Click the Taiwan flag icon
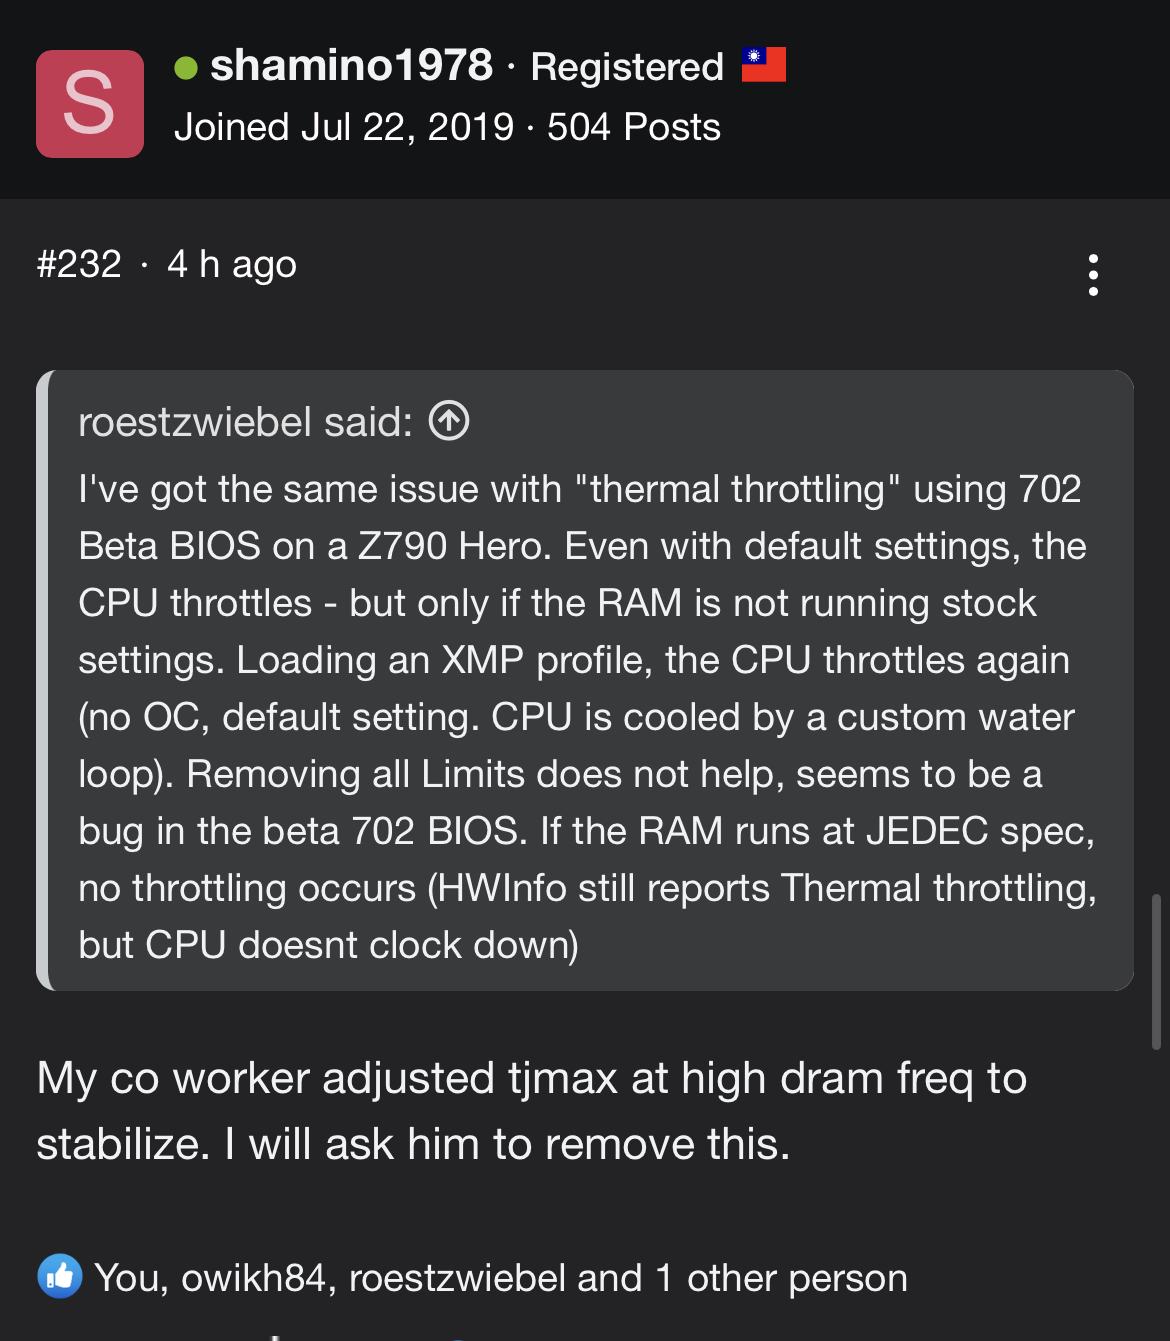 764,65
